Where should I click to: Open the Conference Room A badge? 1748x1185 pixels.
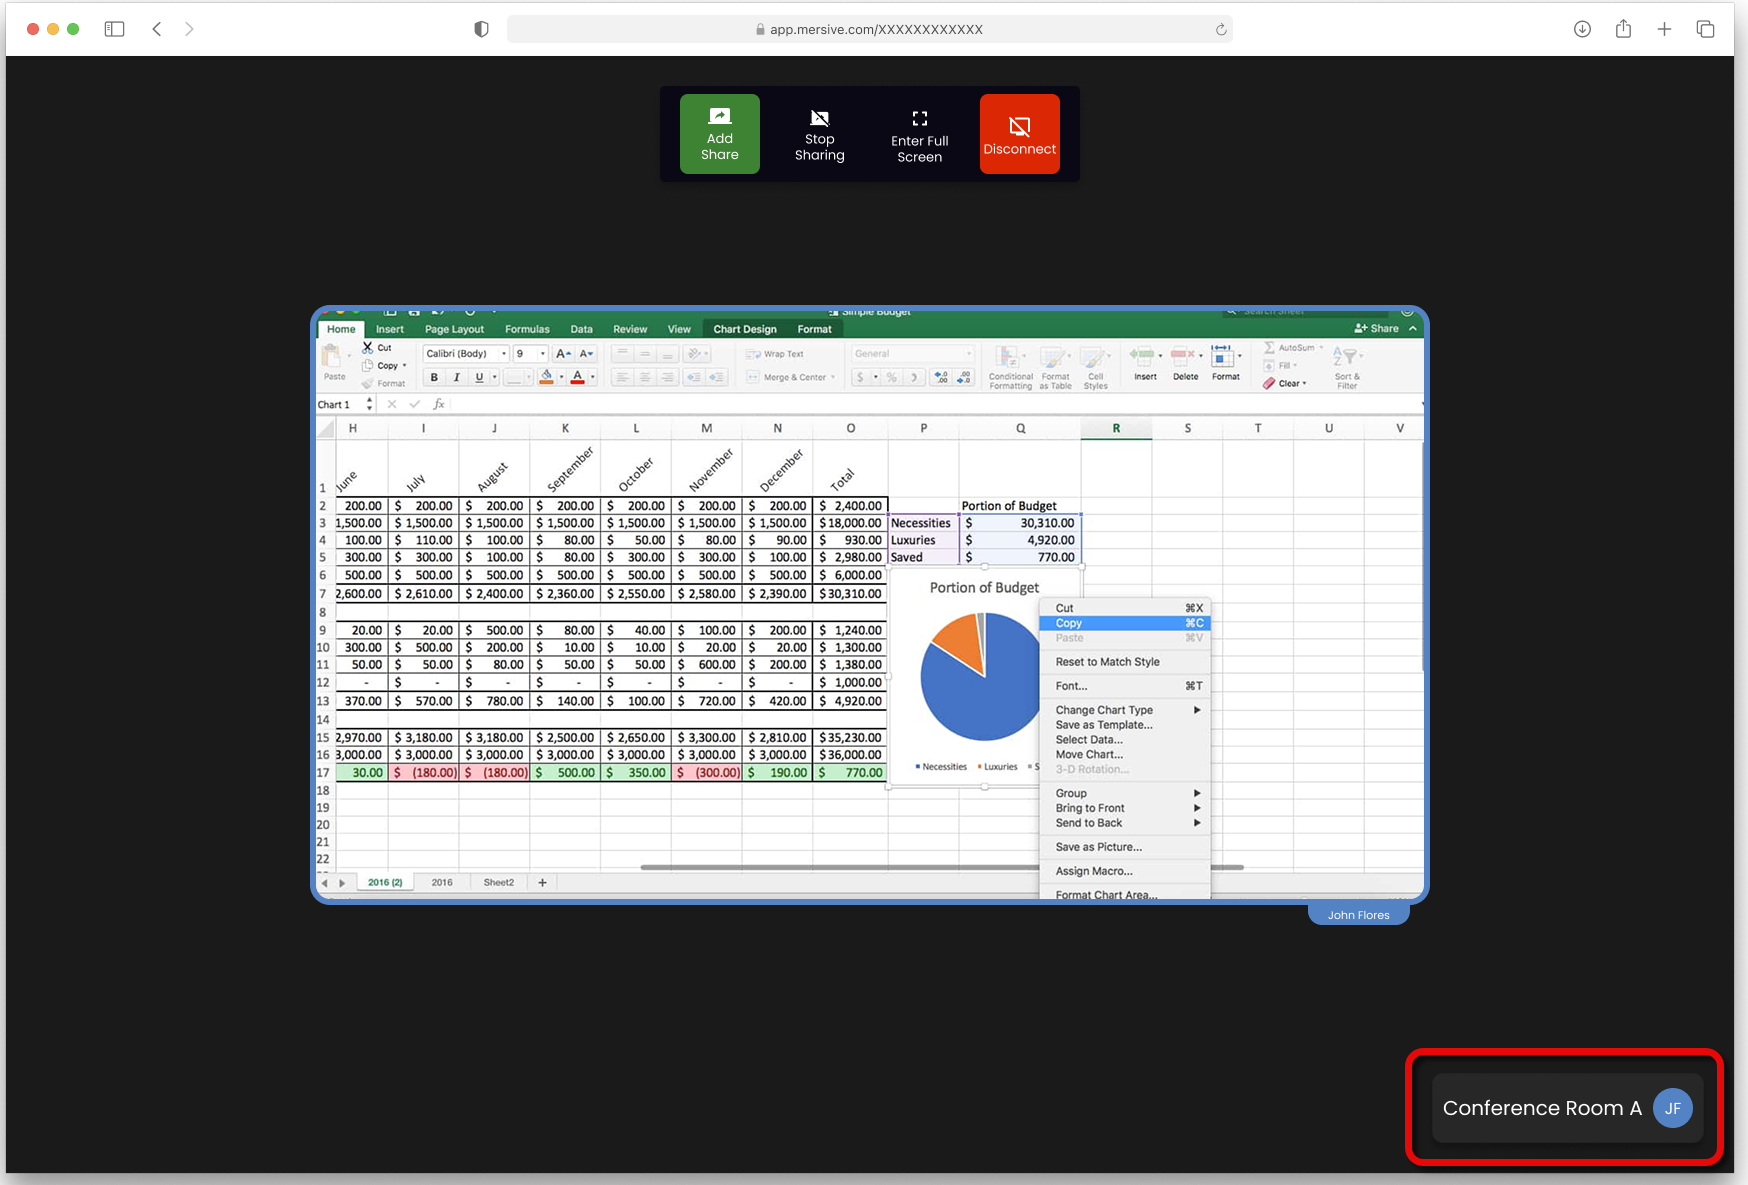coord(1567,1108)
